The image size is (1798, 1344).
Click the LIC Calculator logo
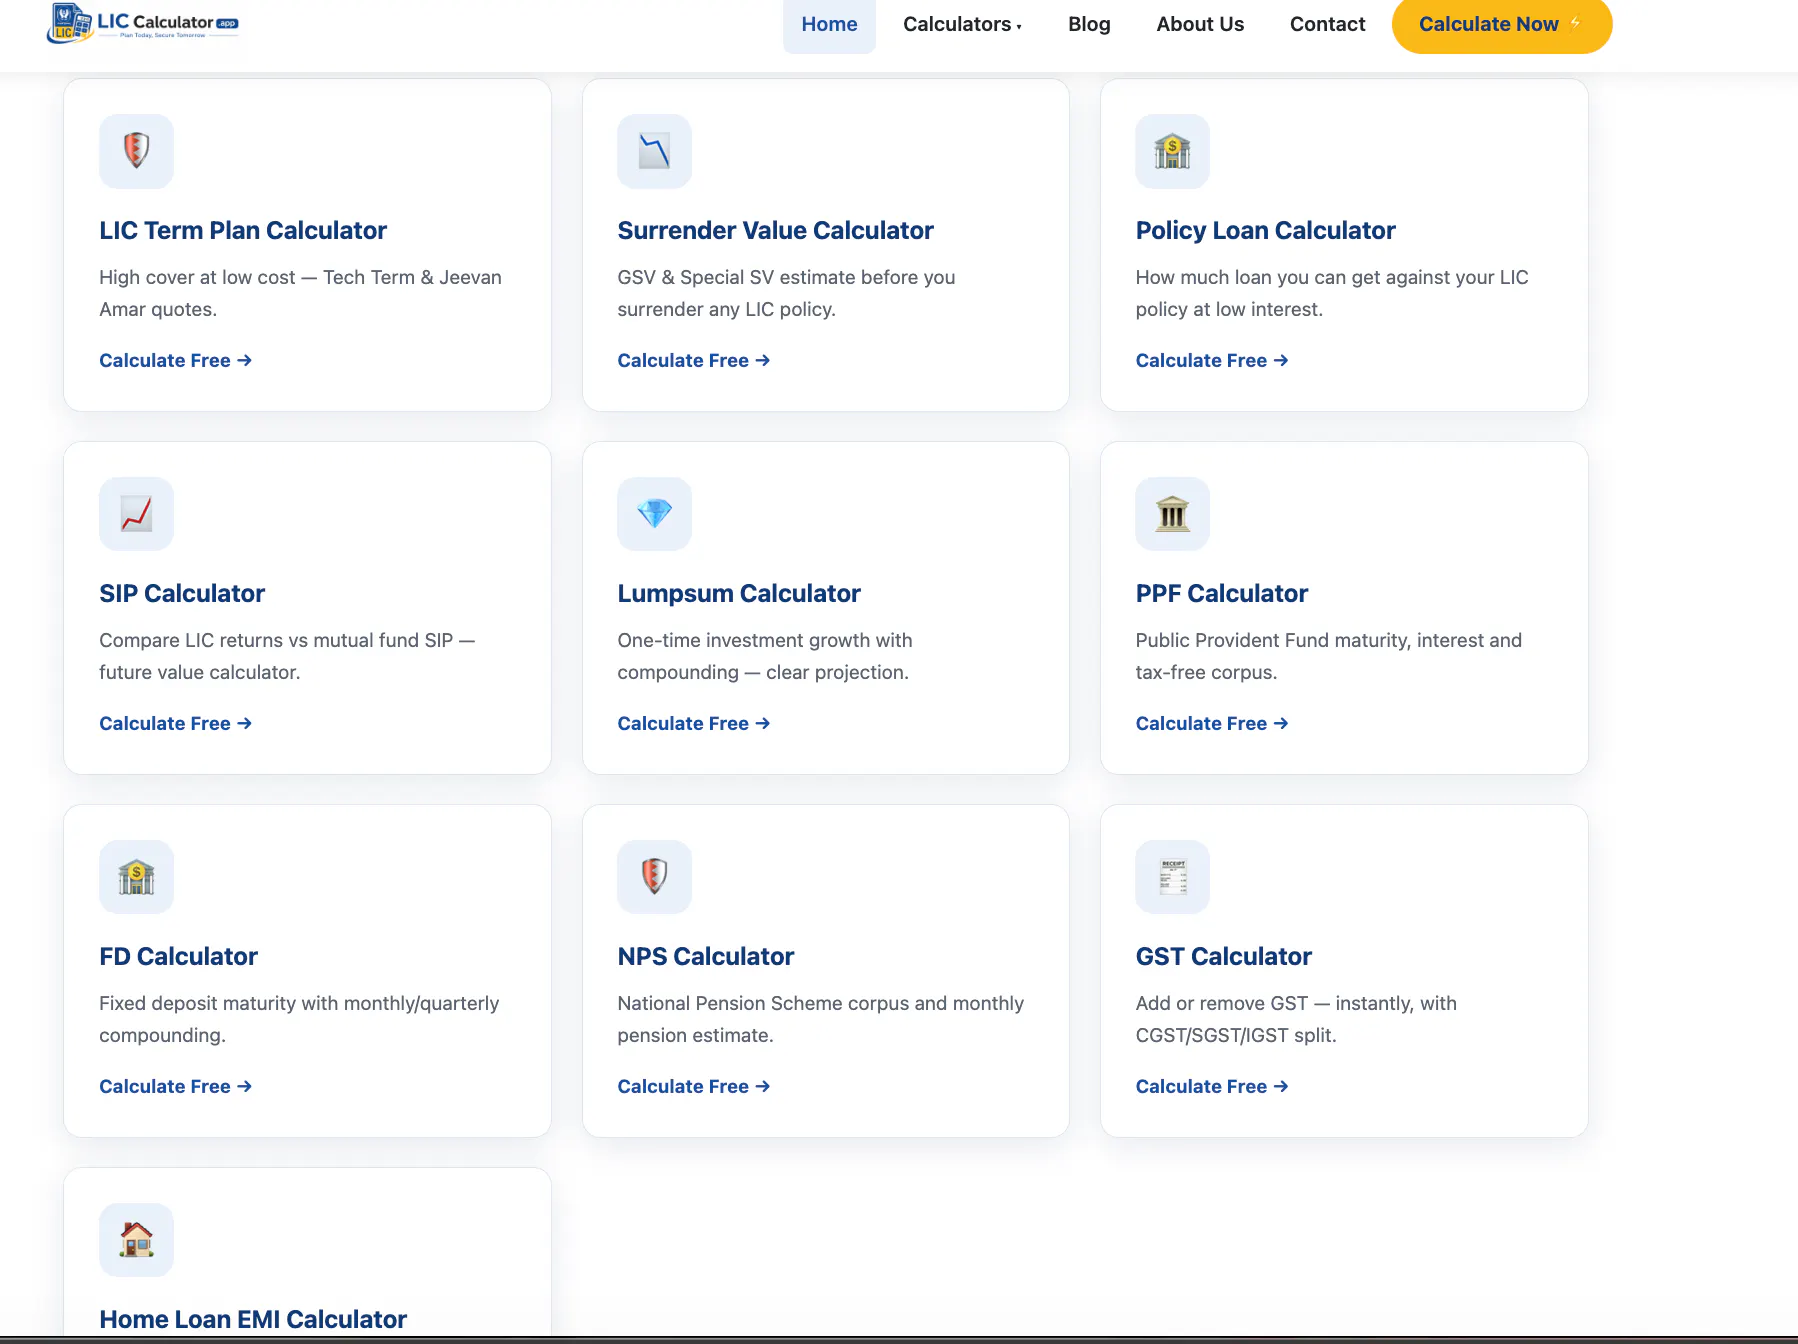143,23
